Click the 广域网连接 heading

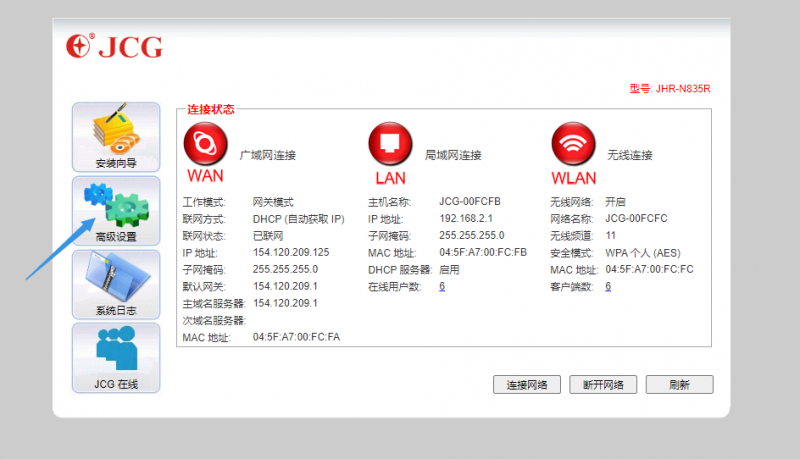pos(268,155)
